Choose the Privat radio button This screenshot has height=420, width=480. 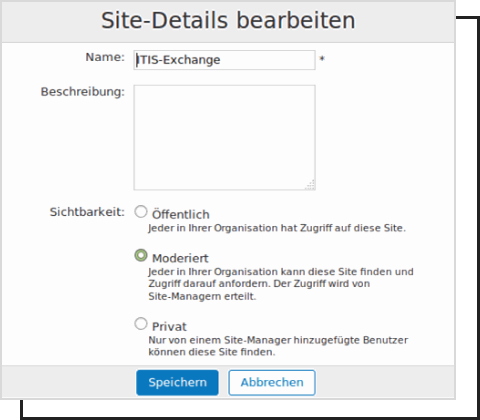(141, 324)
